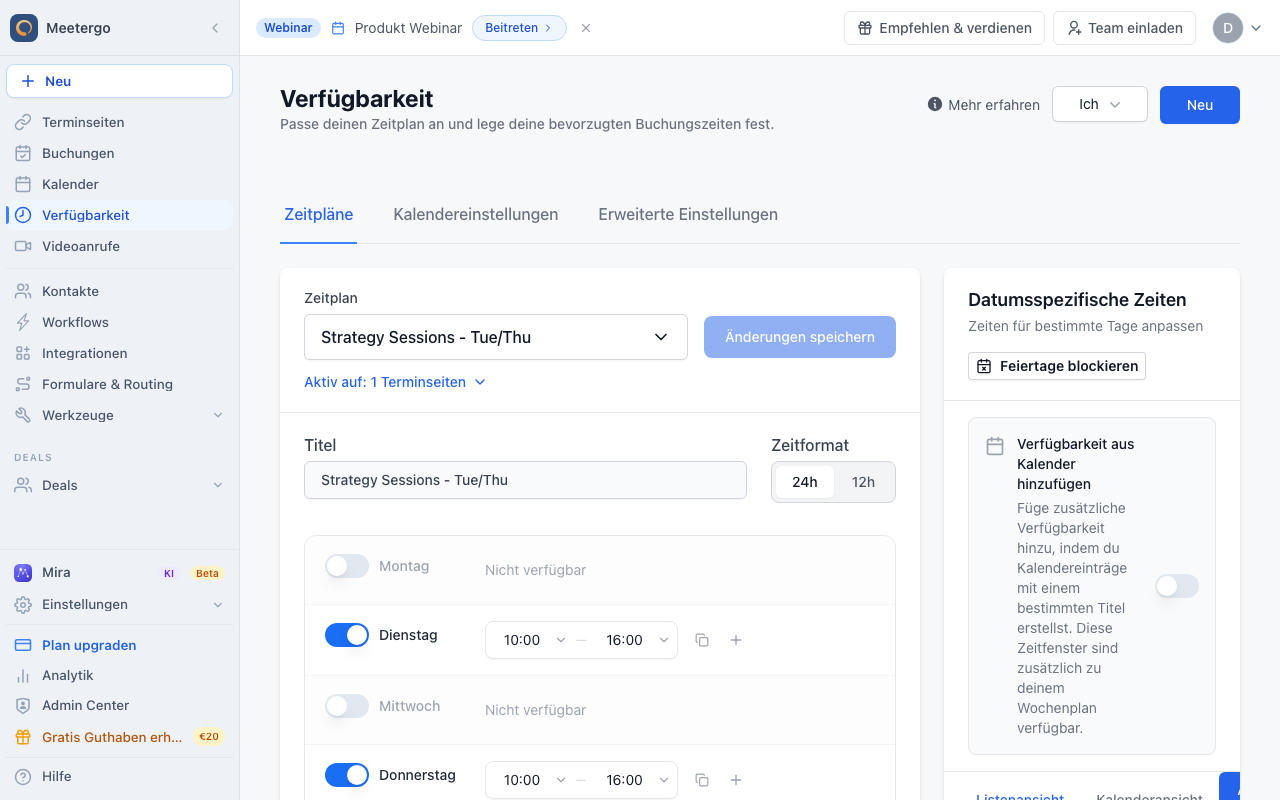Image resolution: width=1280 pixels, height=800 pixels.
Task: Open the Ich dropdown
Action: (1100, 104)
